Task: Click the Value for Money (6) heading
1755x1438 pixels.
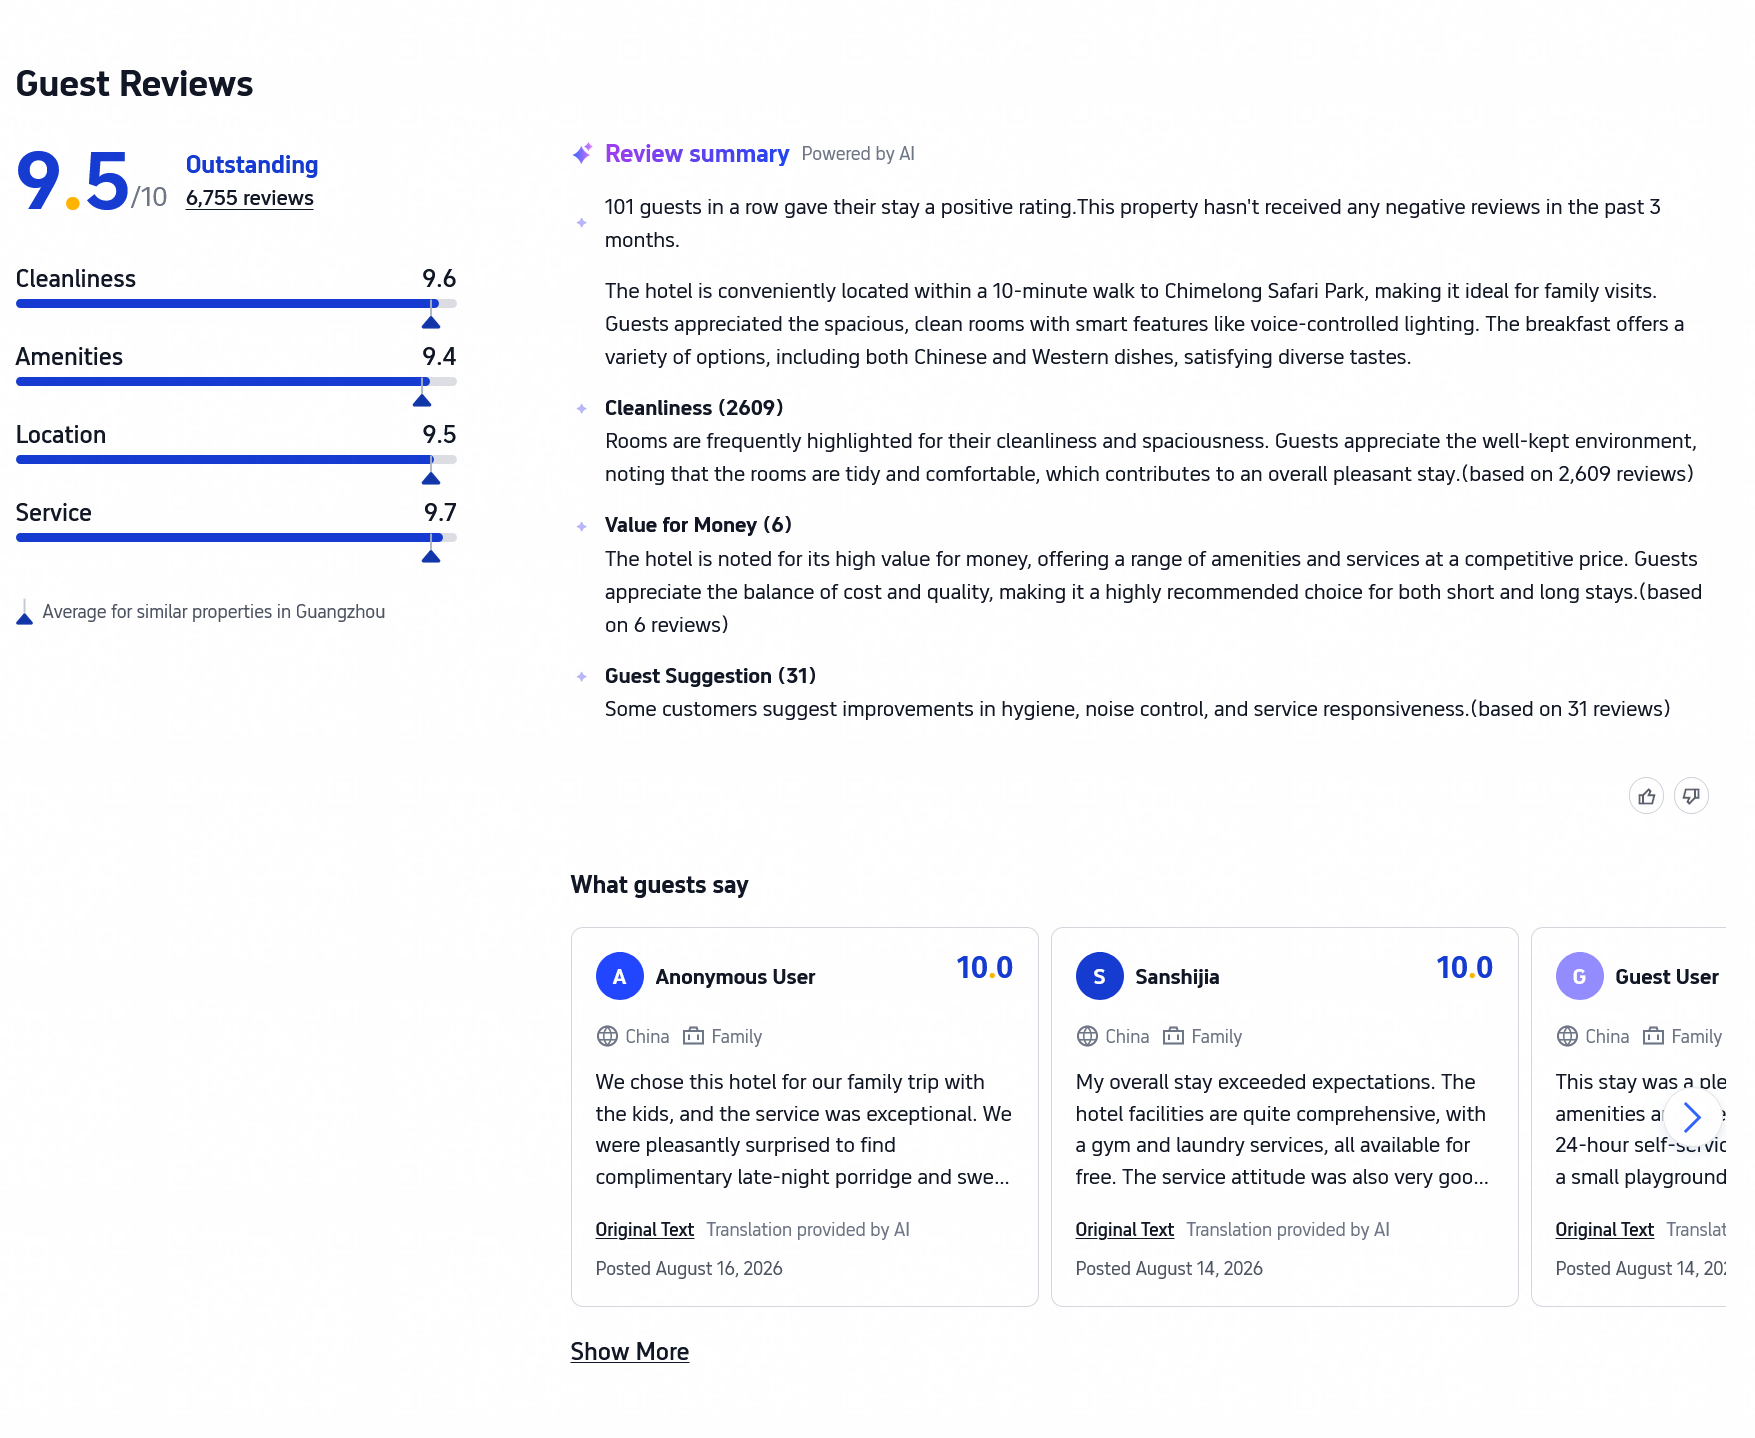Action: (x=698, y=525)
